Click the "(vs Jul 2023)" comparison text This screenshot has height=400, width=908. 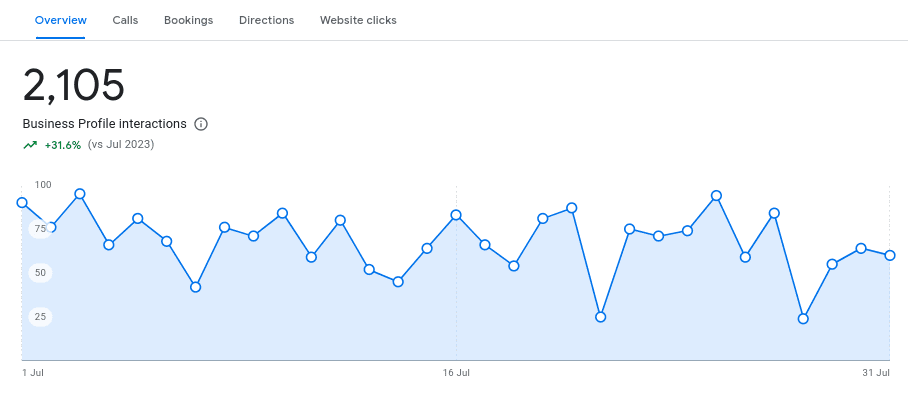pyautogui.click(x=121, y=145)
